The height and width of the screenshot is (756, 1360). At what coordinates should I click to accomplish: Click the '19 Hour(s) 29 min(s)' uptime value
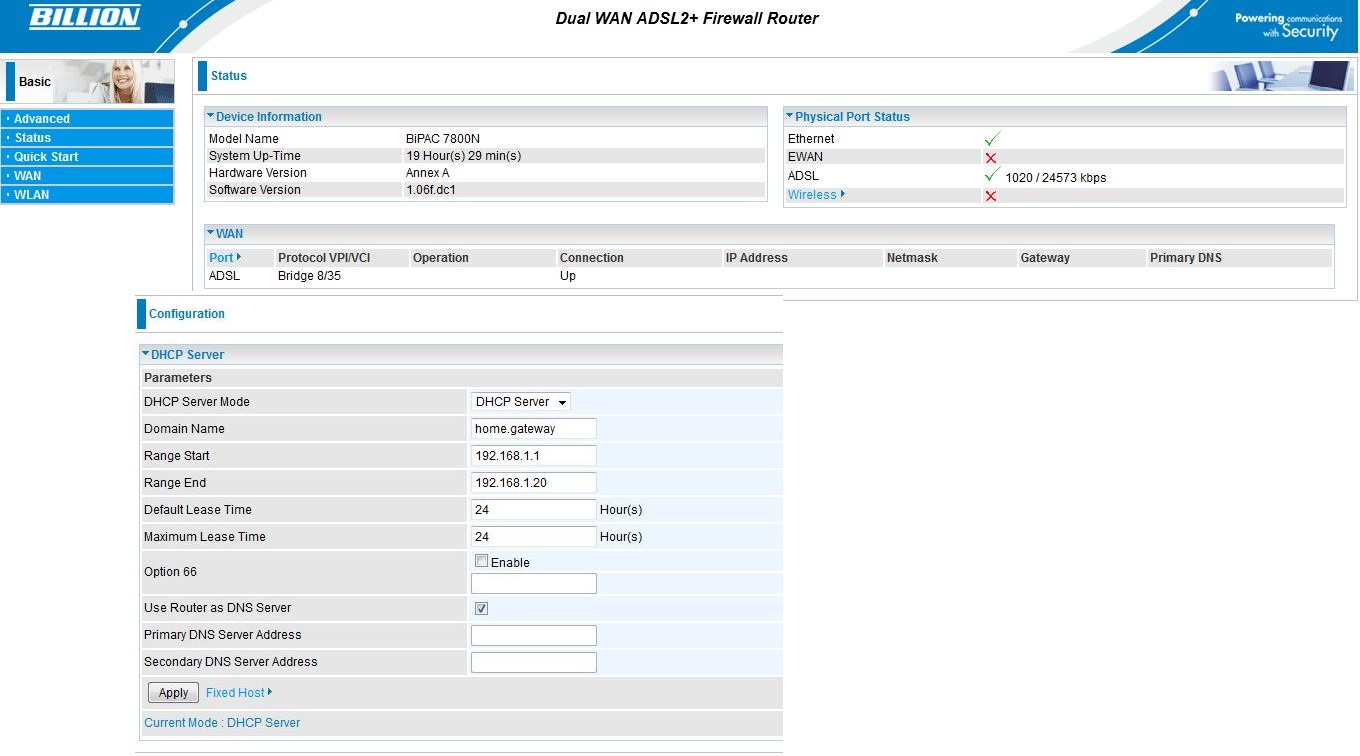463,156
